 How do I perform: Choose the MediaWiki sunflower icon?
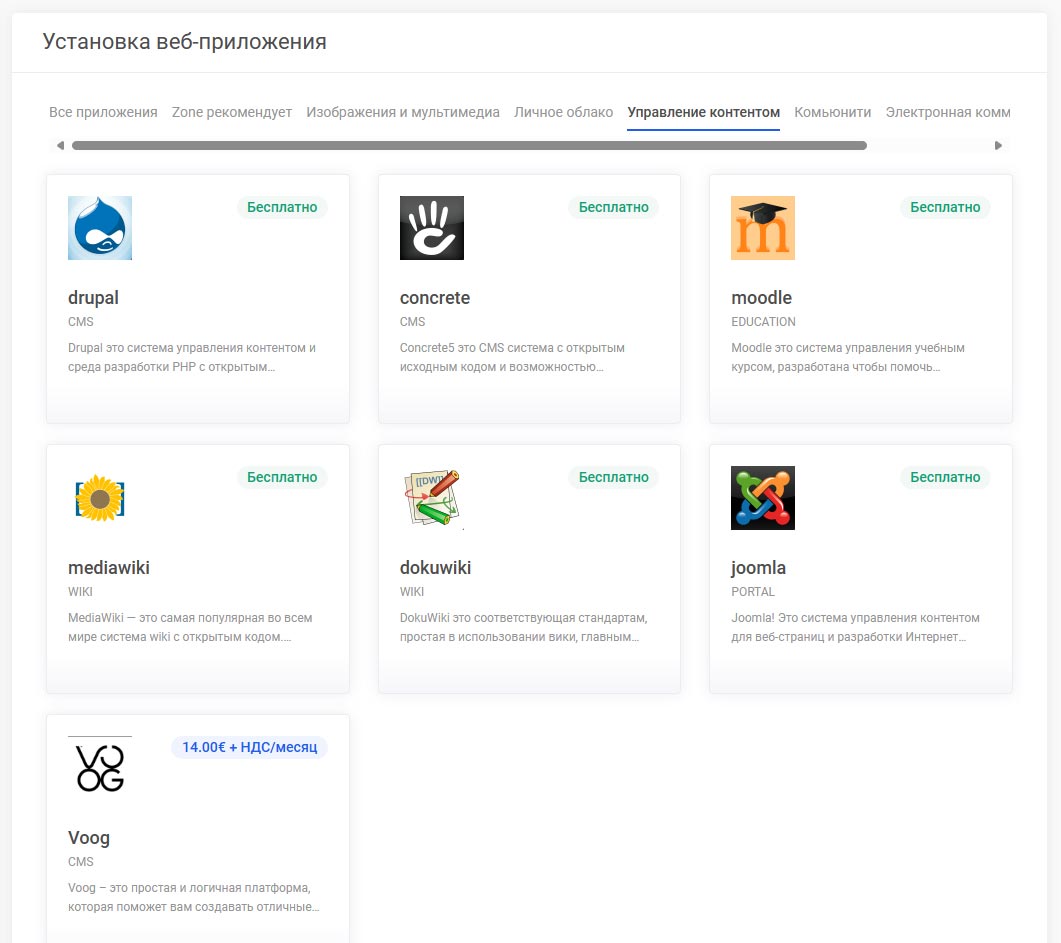[x=100, y=498]
